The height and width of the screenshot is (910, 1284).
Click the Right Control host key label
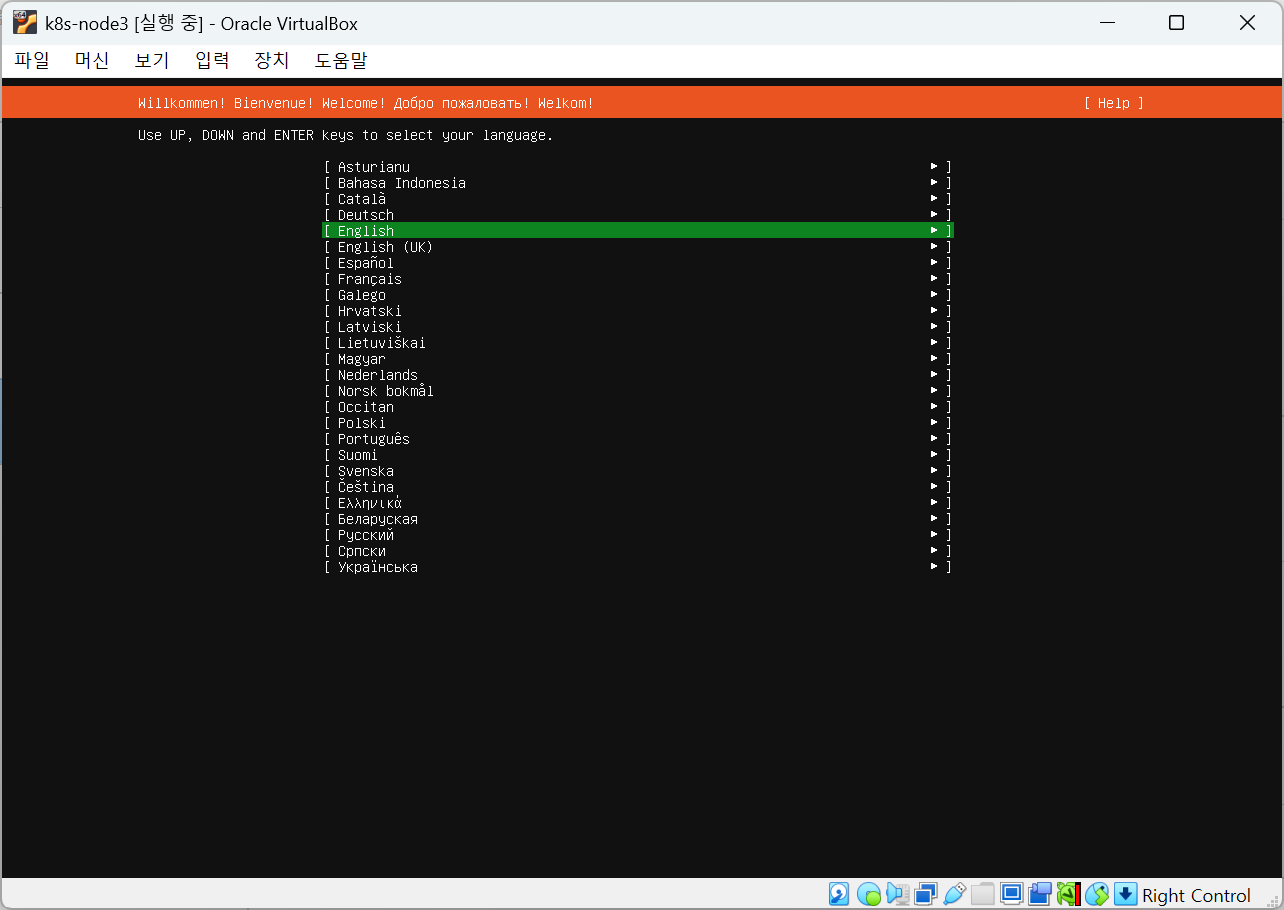tap(1196, 895)
